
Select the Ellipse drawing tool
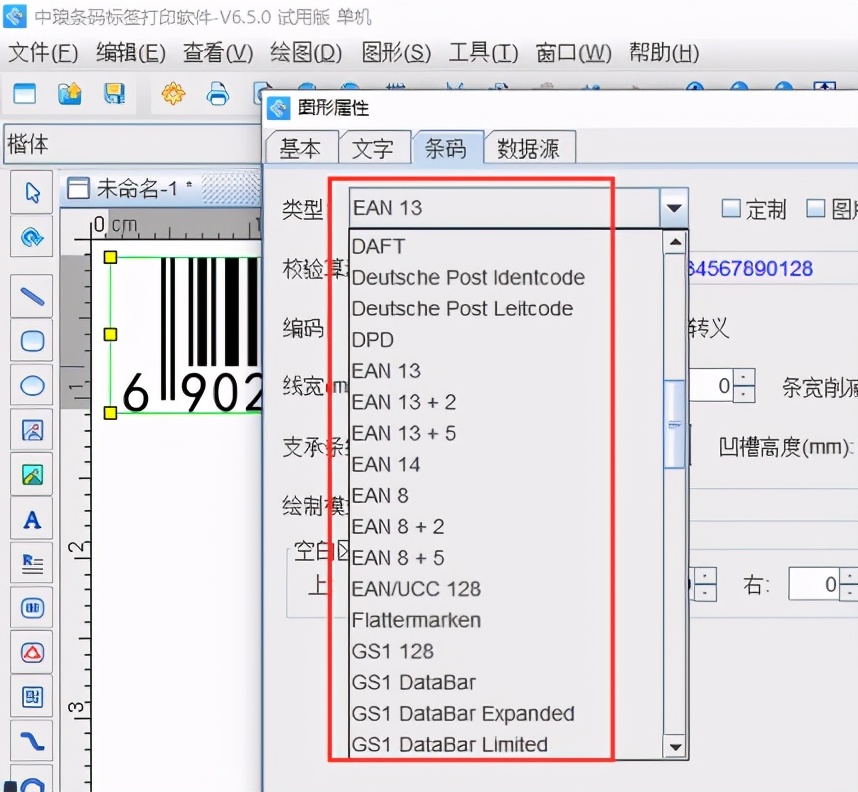(32, 386)
